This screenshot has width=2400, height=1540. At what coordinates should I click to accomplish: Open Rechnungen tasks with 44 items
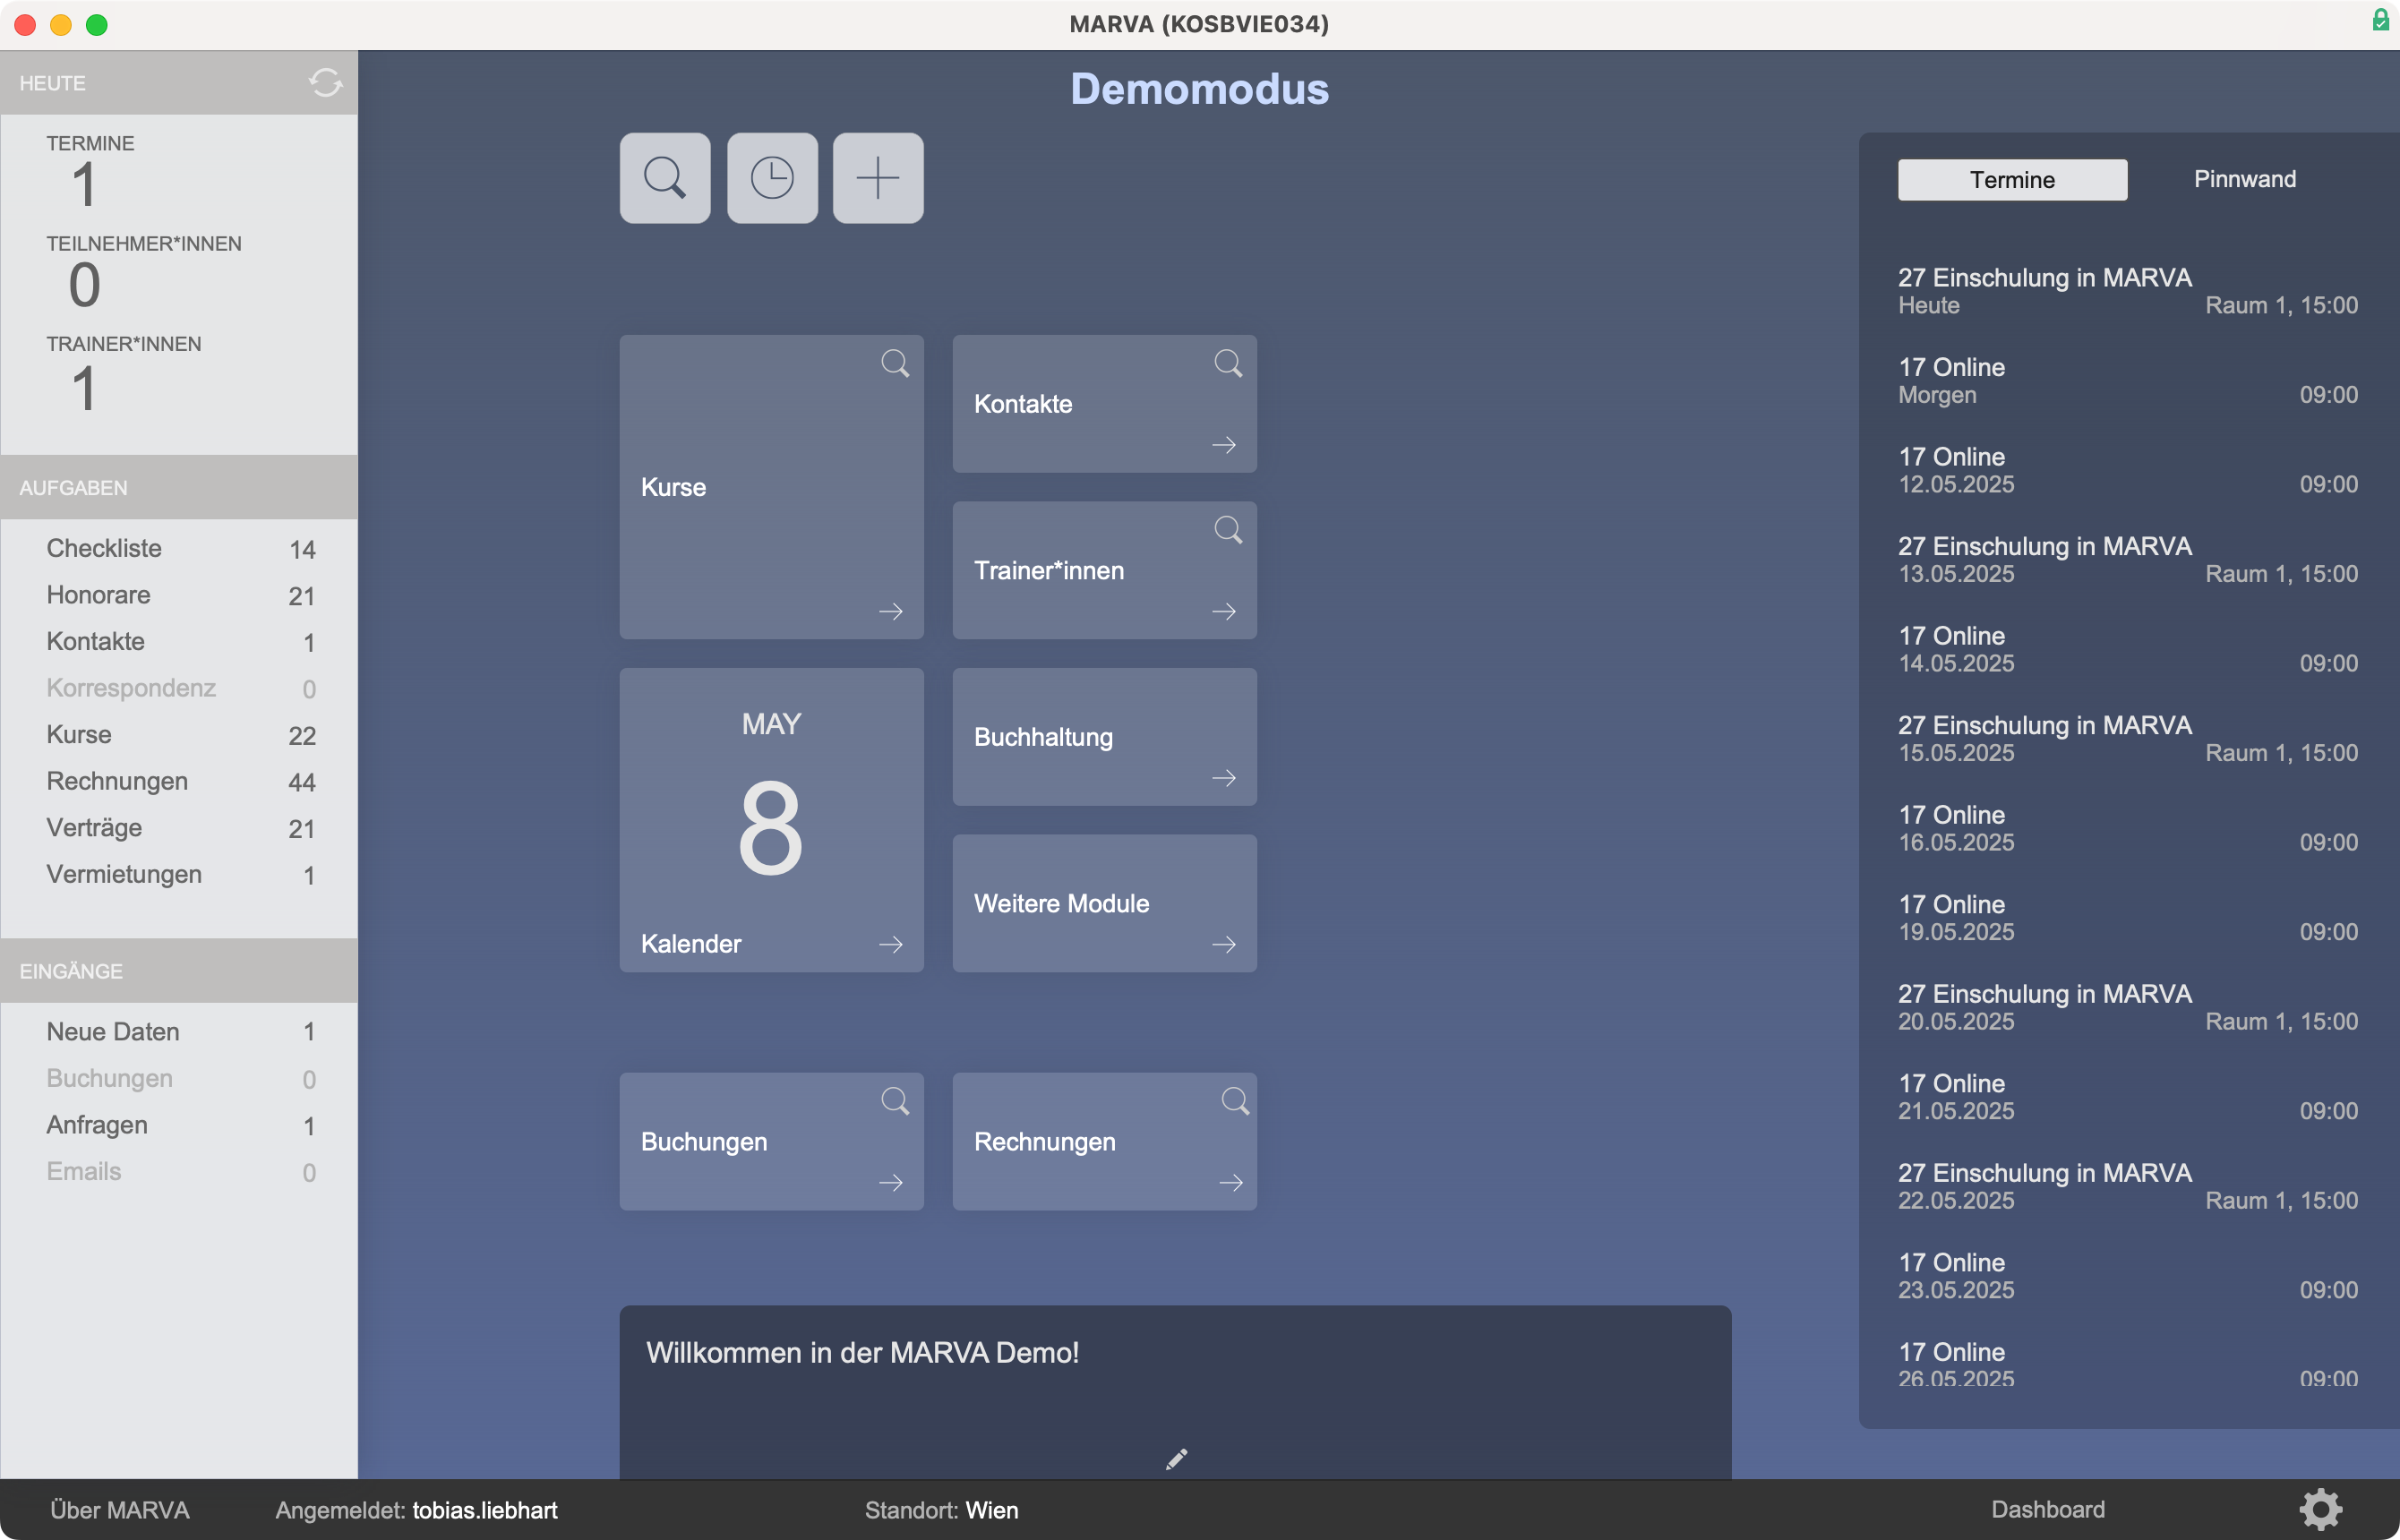pyautogui.click(x=117, y=781)
